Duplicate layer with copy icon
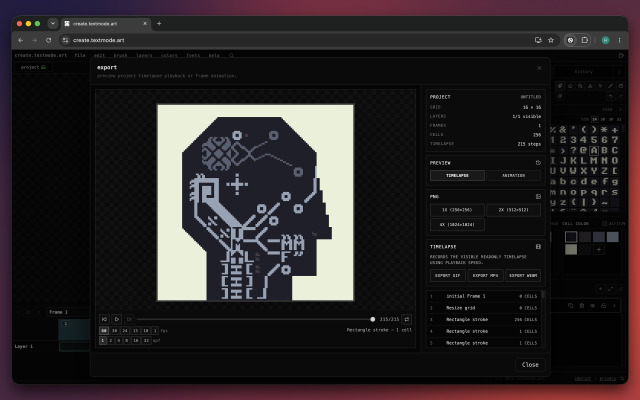This screenshot has width=640, height=400. click(x=571, y=306)
